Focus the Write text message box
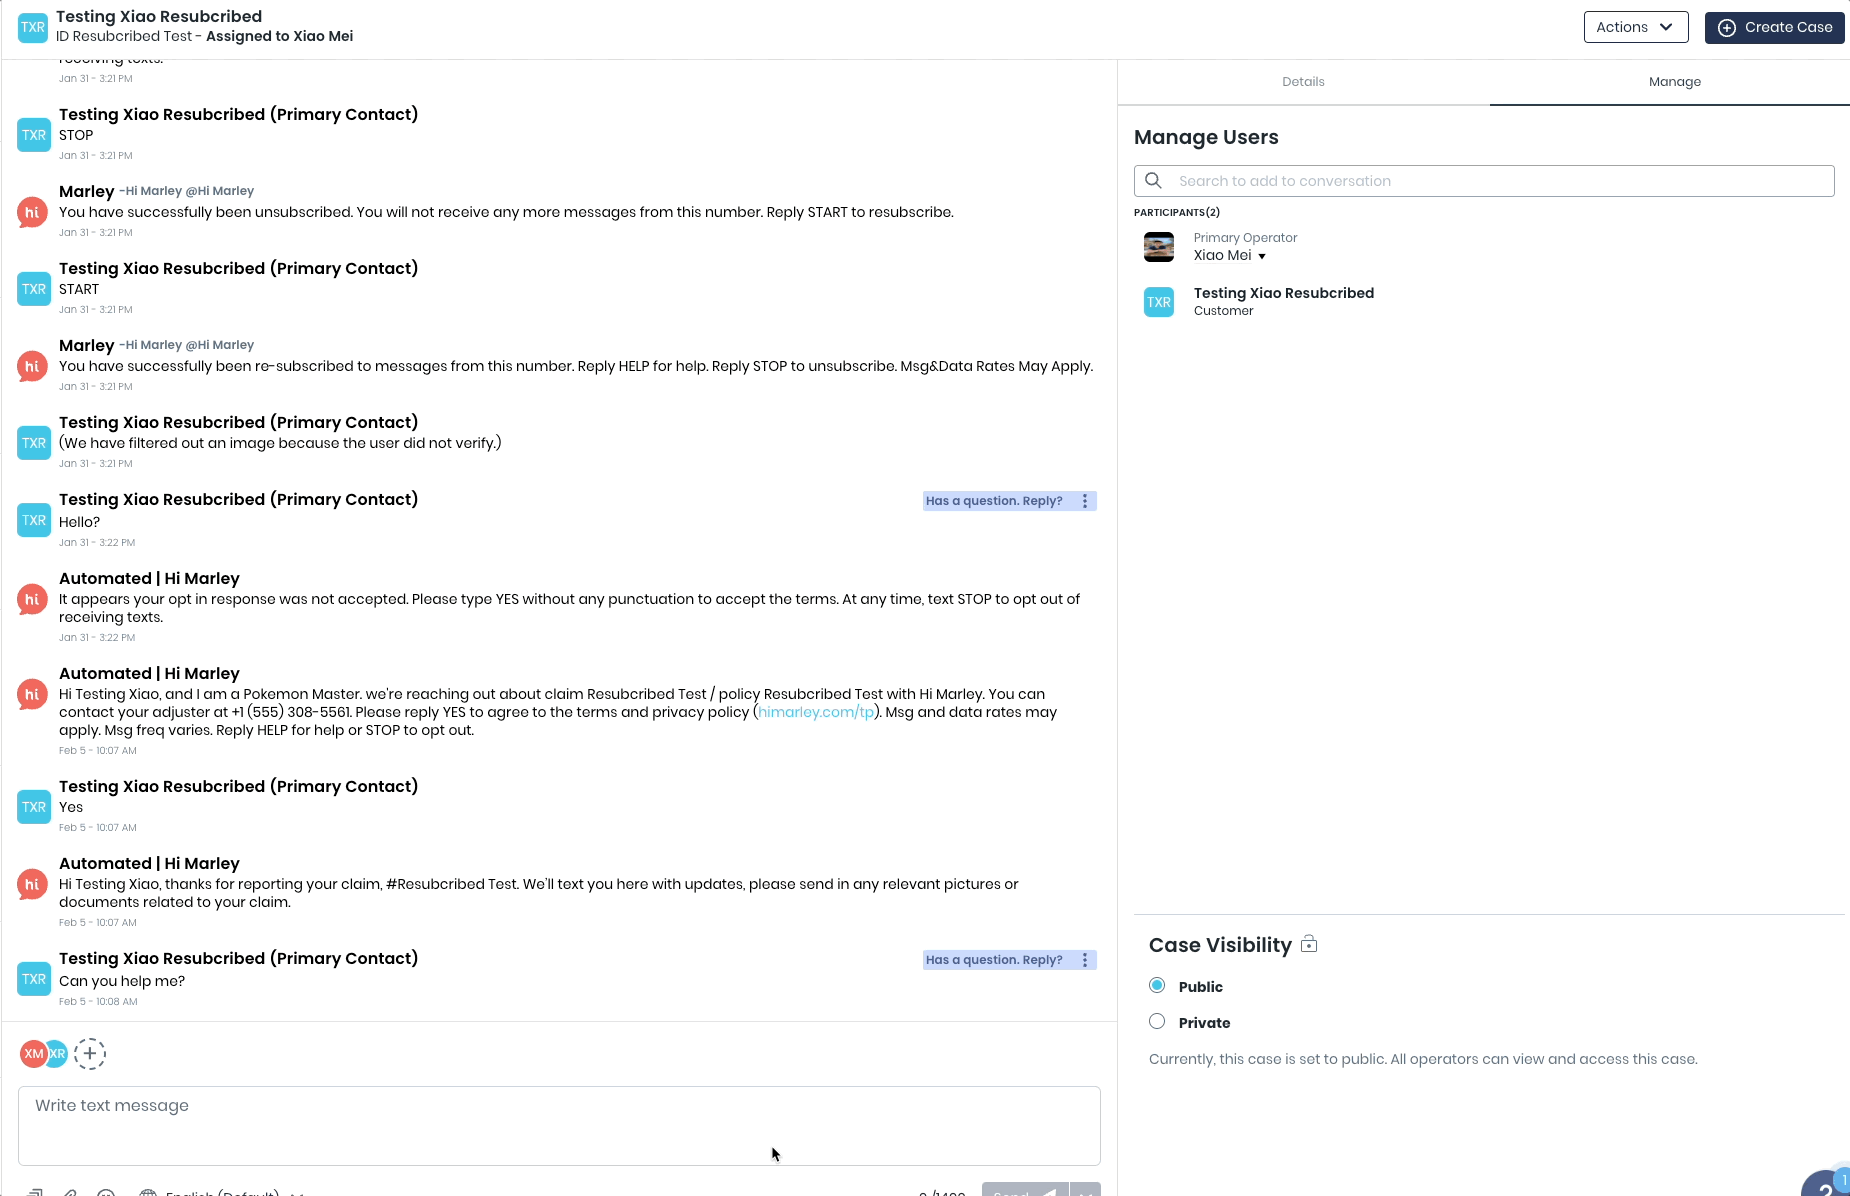 point(559,1125)
